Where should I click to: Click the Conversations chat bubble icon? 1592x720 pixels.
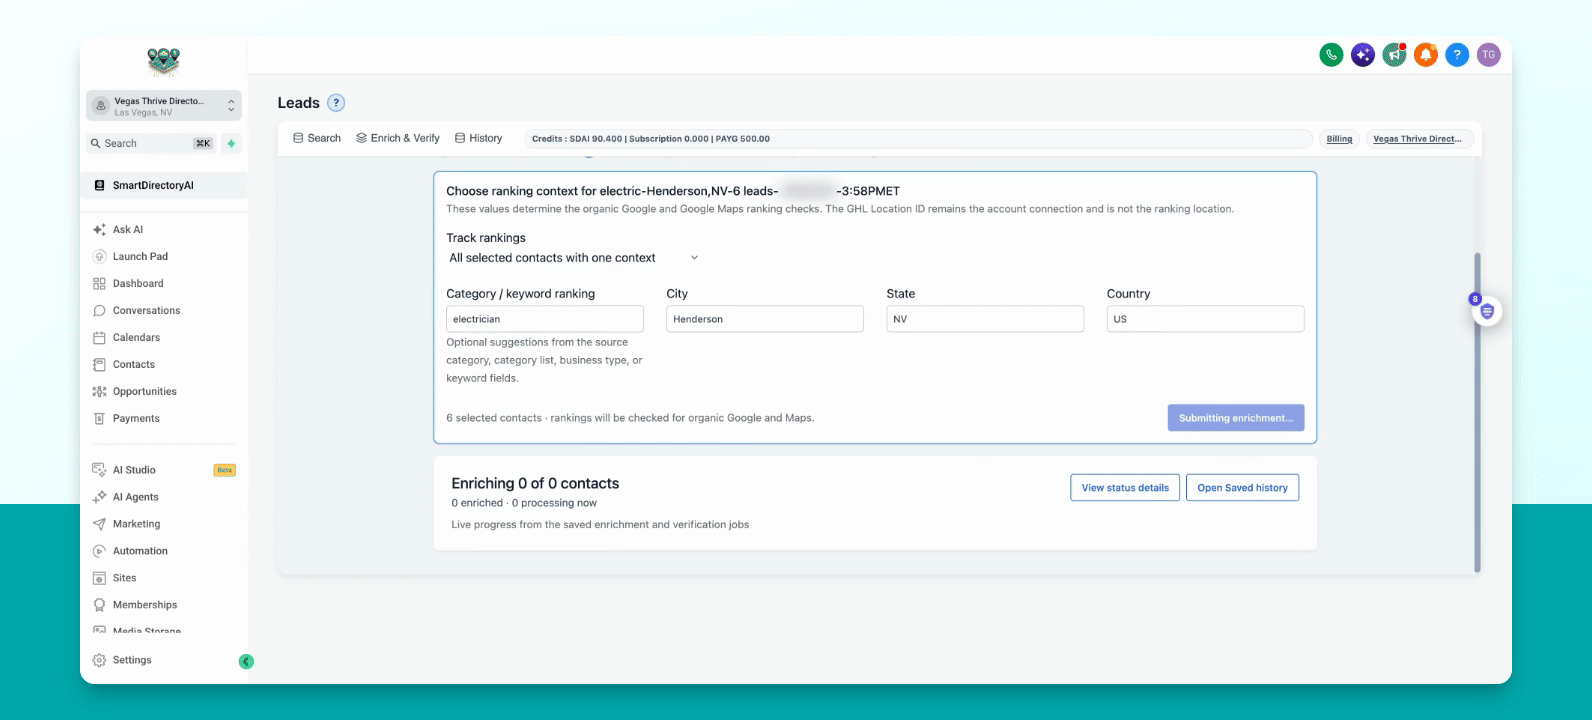(99, 311)
